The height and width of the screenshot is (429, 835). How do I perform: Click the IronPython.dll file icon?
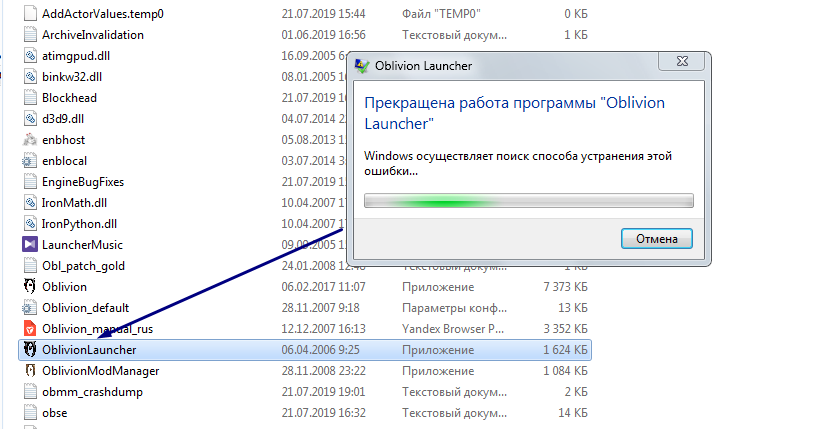[30, 224]
